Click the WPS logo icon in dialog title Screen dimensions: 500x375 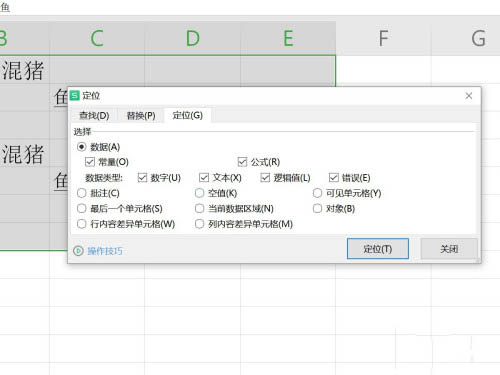pyautogui.click(x=75, y=96)
